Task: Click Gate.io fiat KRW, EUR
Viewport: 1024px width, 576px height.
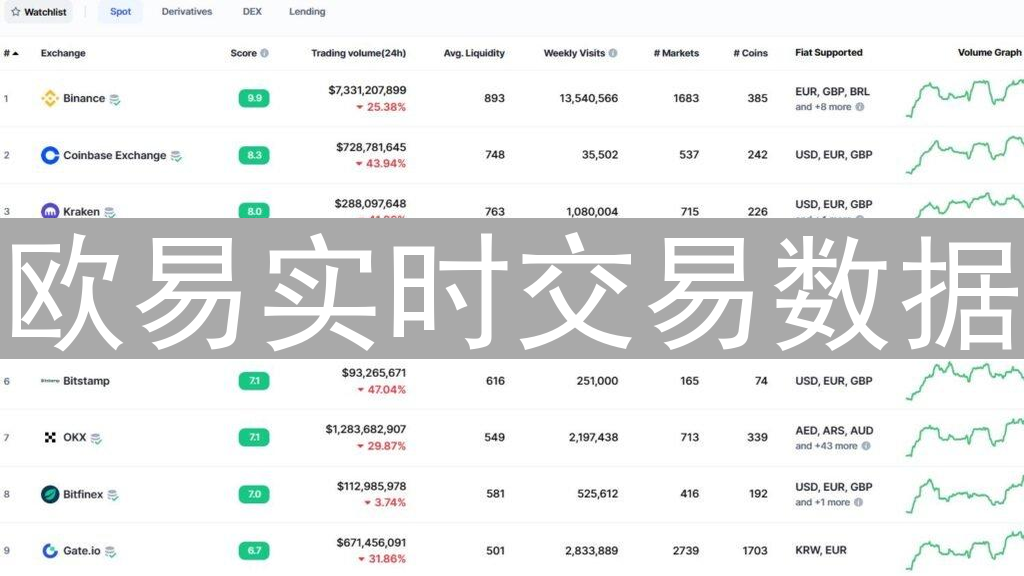Action: 820,550
